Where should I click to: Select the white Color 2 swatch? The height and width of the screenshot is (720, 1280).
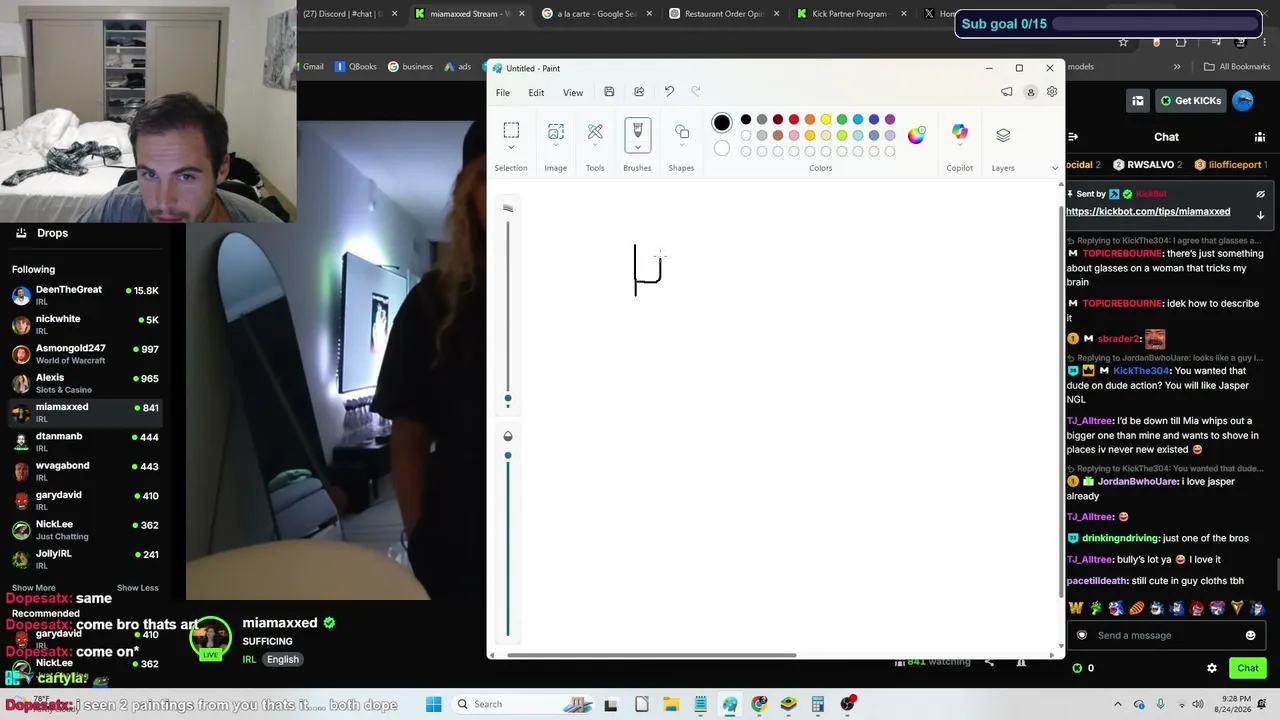722,149
